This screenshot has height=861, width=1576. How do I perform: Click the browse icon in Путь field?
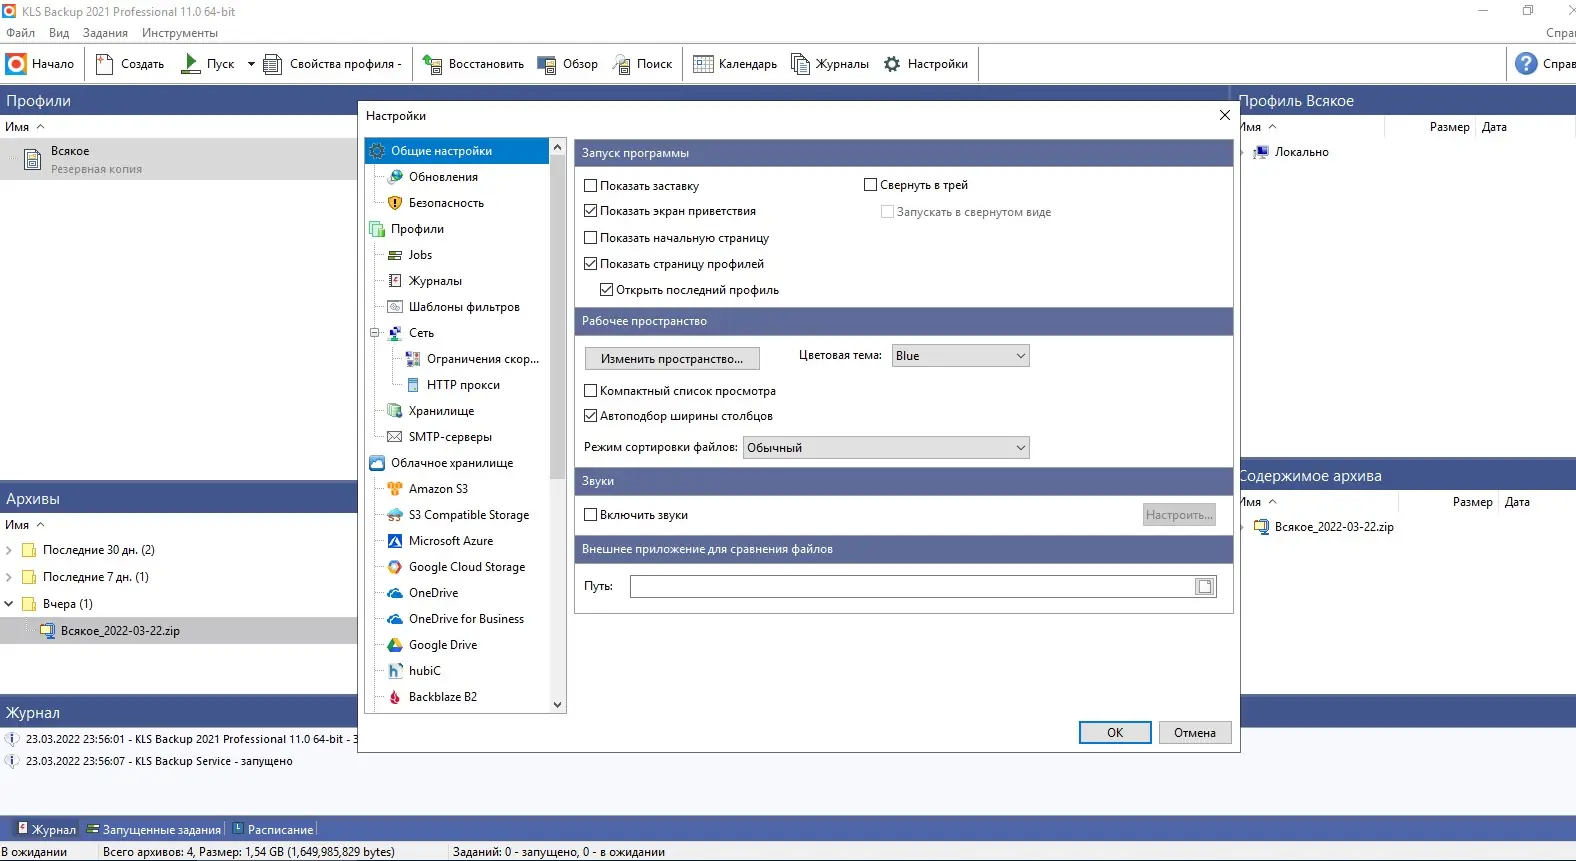click(1205, 587)
